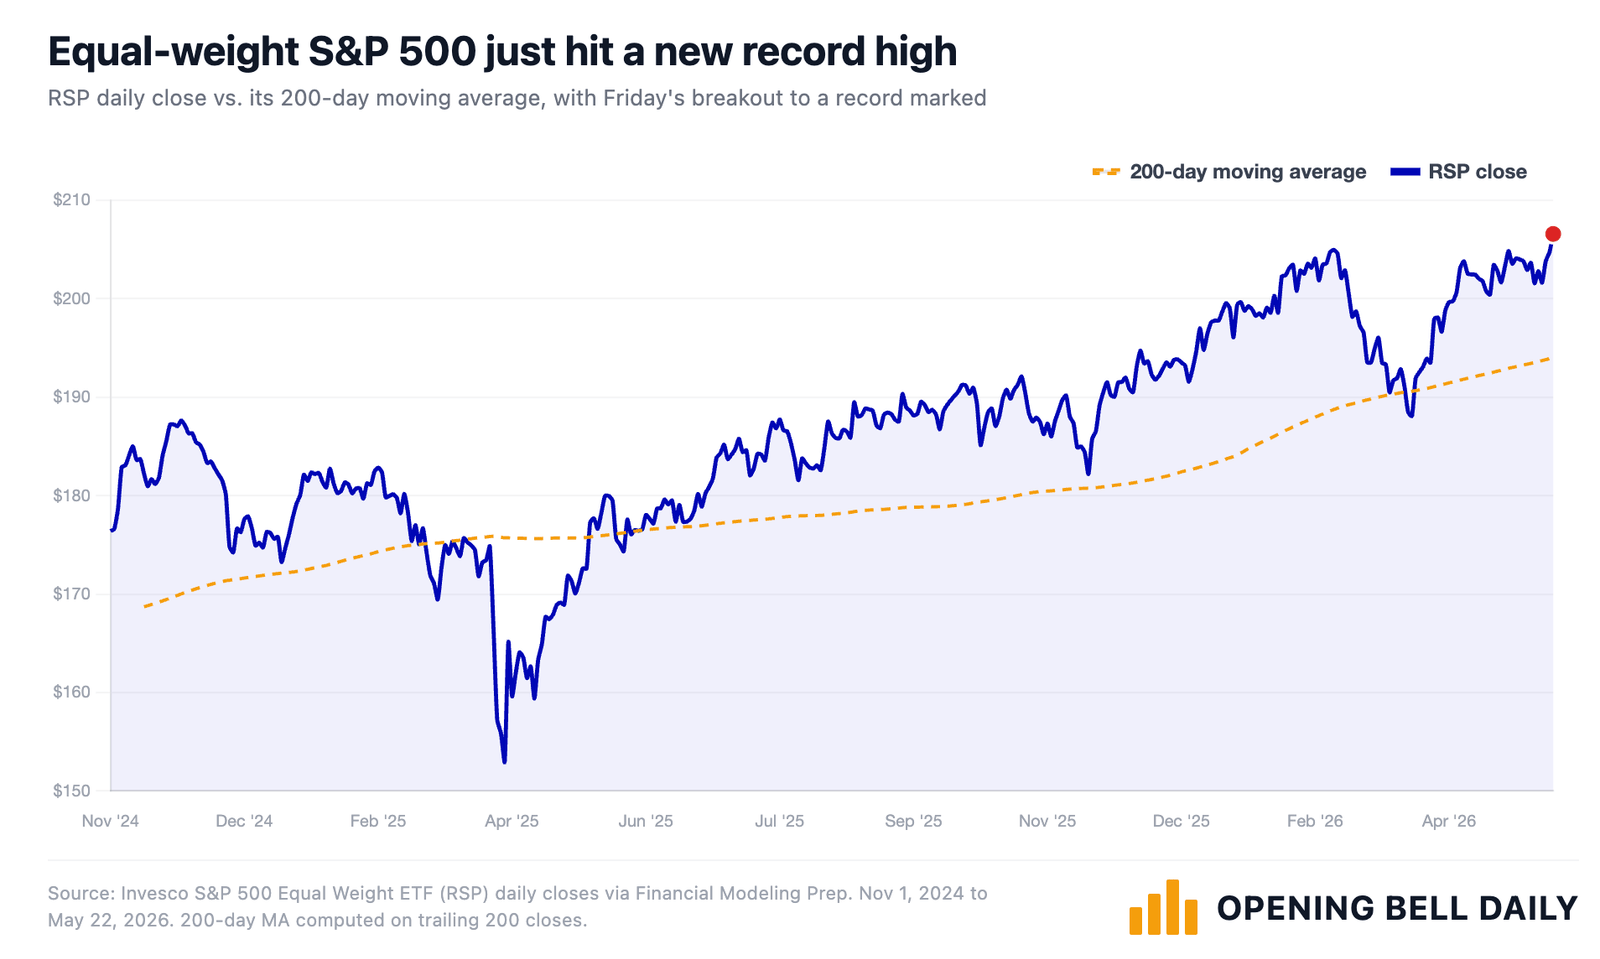Viewport: 1600px width, 959px height.
Task: Click the red record-high marker dot
Action: pos(1552,234)
